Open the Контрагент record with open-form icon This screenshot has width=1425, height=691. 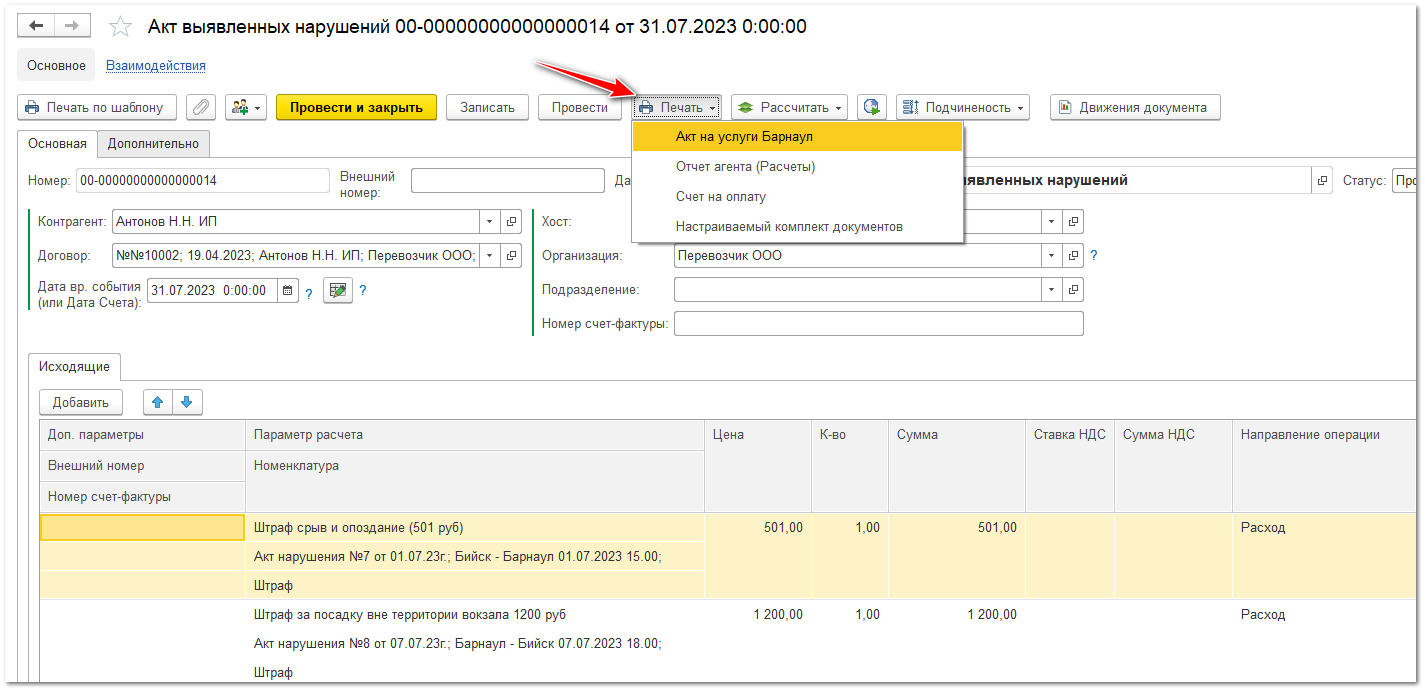click(x=510, y=221)
